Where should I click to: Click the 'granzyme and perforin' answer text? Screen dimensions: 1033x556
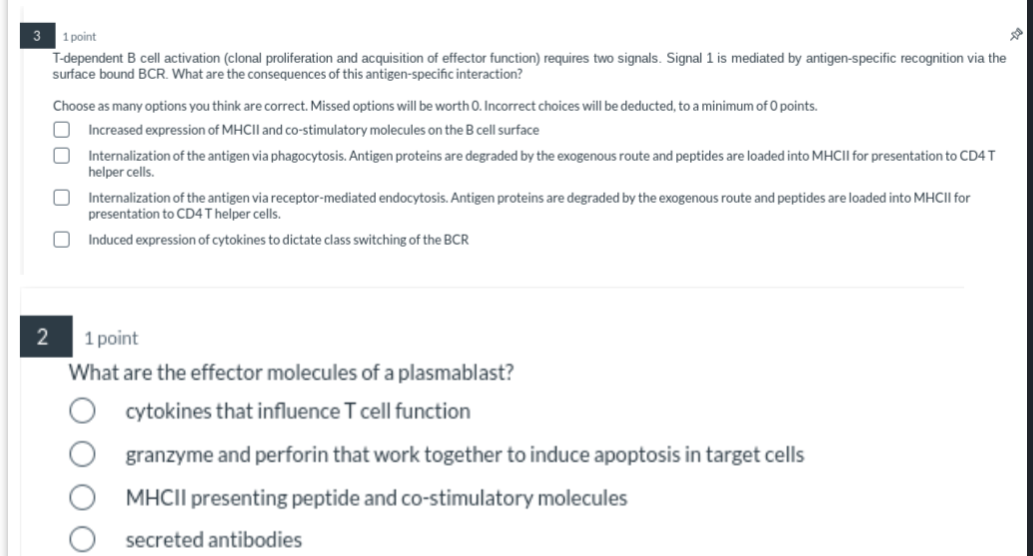click(x=464, y=455)
